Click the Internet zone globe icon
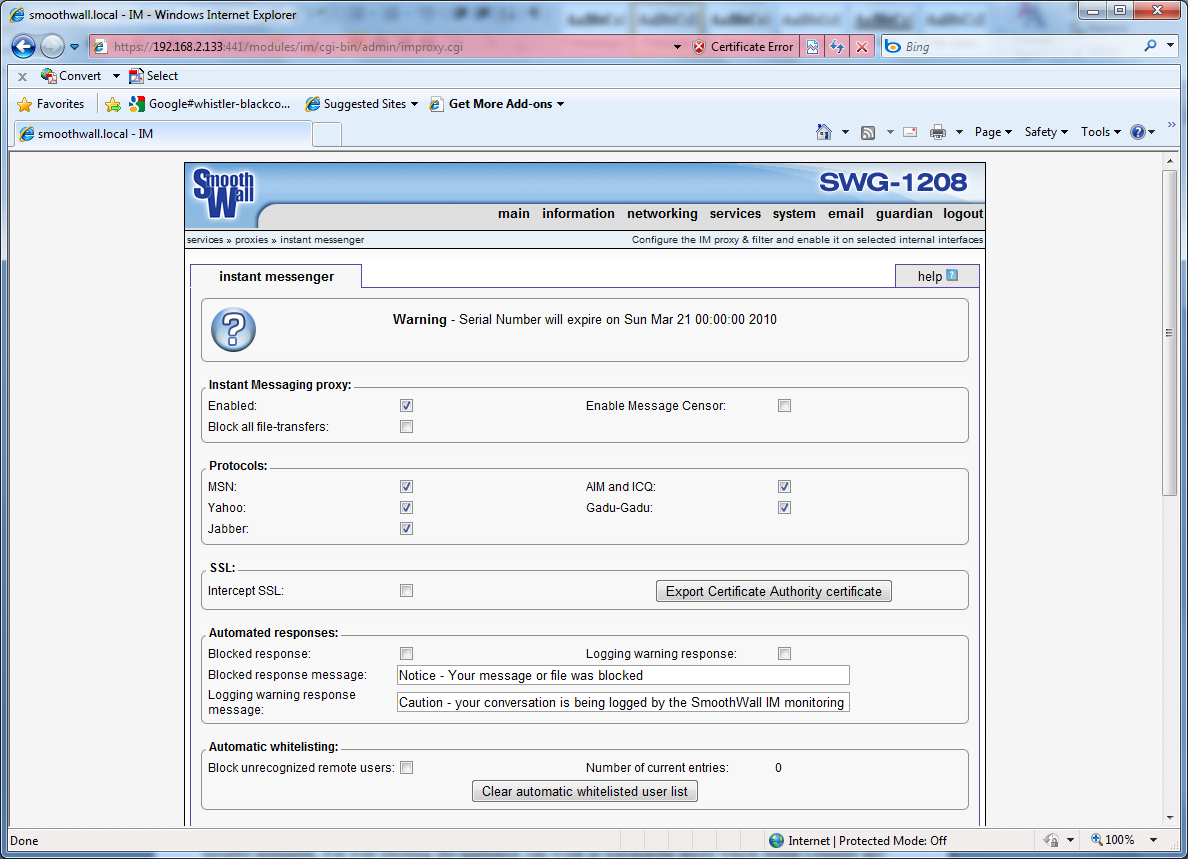Viewport: 1188px width, 859px height. (777, 841)
